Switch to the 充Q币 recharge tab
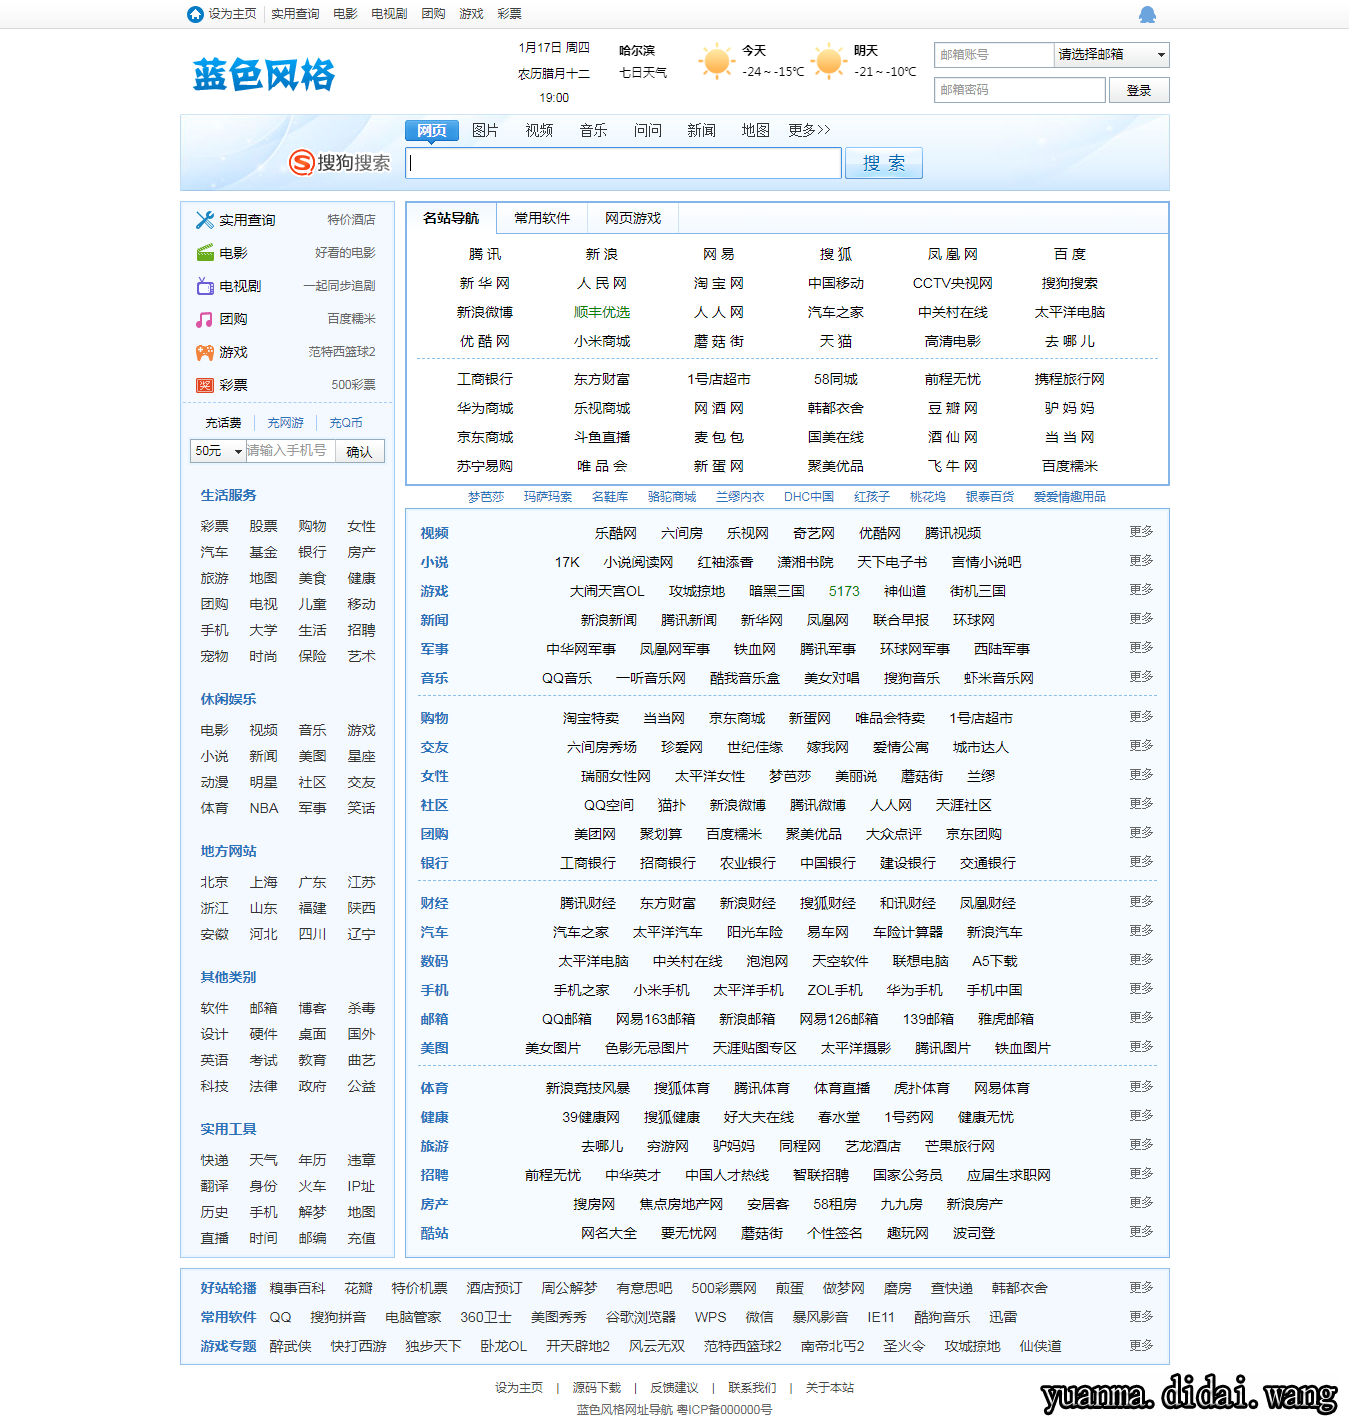This screenshot has width=1349, height=1426. (346, 423)
